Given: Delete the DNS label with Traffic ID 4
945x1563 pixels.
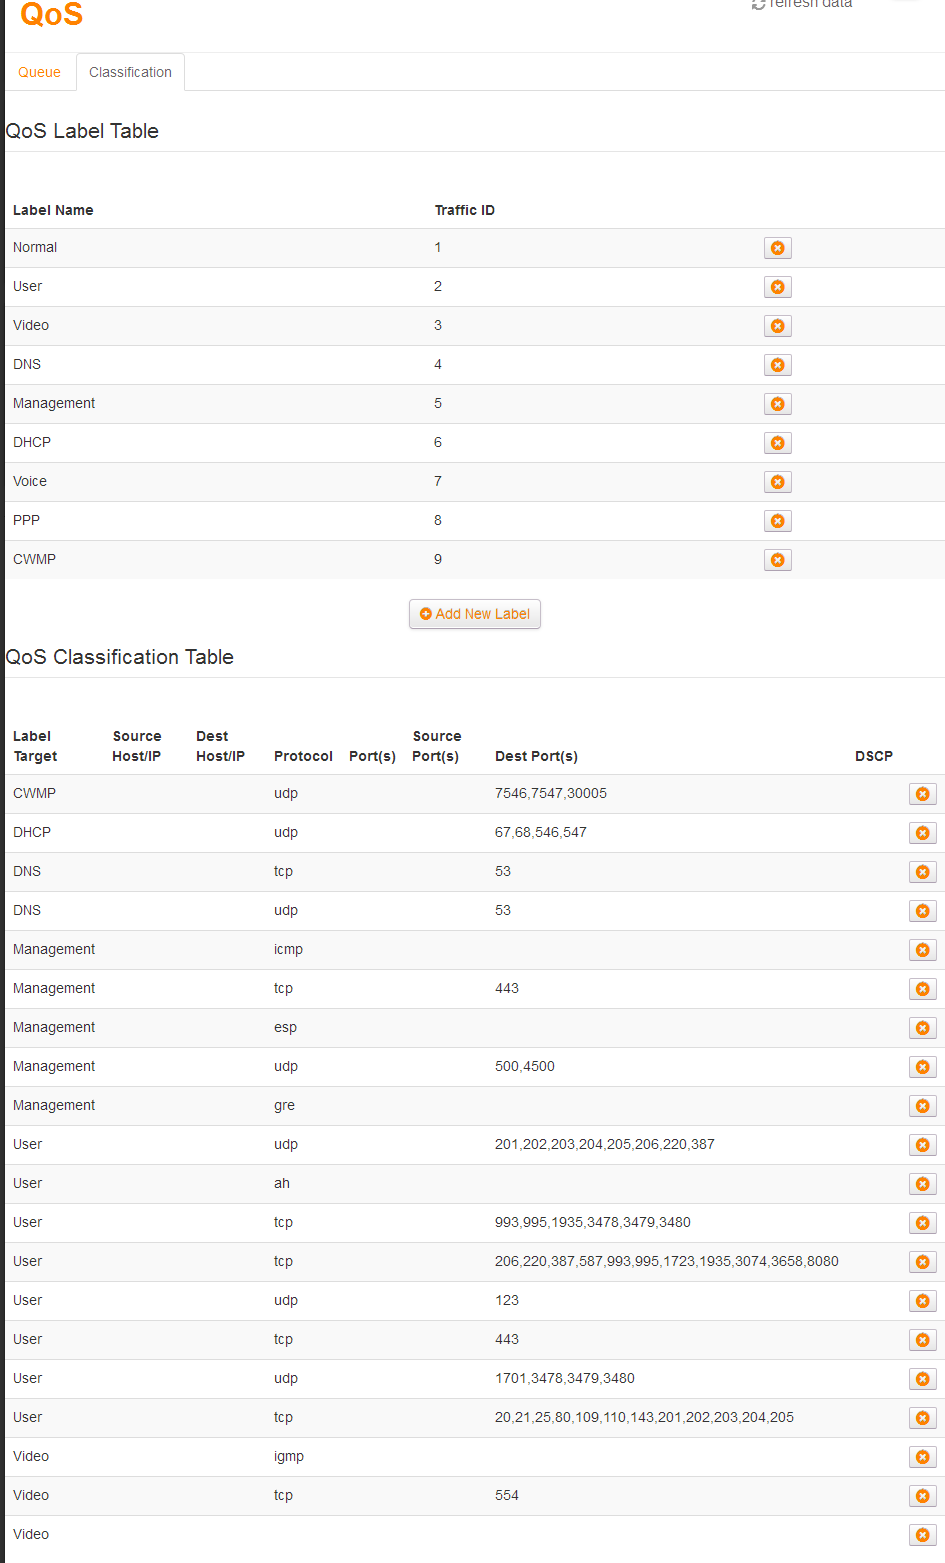Looking at the screenshot, I should 777,365.
